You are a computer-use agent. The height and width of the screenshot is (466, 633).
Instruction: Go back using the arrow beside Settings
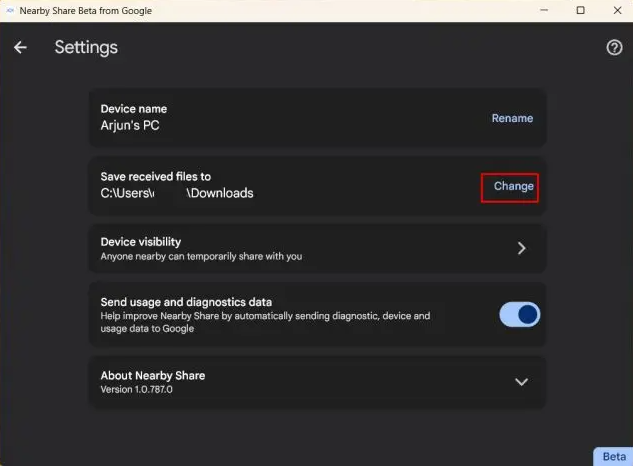(20, 47)
